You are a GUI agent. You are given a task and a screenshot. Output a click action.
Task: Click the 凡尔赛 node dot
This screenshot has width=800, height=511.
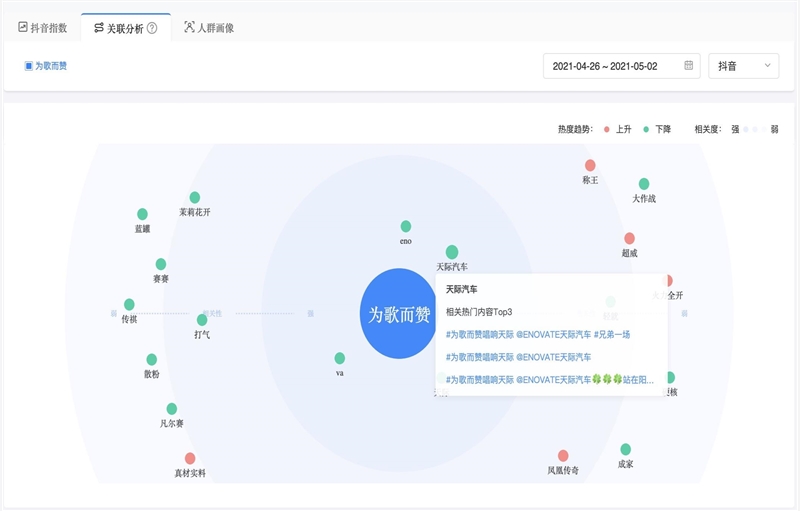[172, 408]
